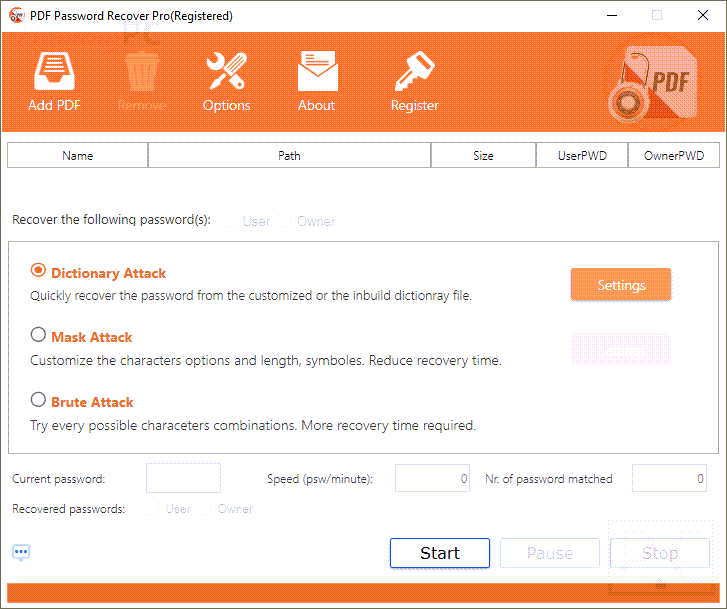Image resolution: width=727 pixels, height=609 pixels.
Task: Click the Brute Attack heading text
Action: (92, 402)
